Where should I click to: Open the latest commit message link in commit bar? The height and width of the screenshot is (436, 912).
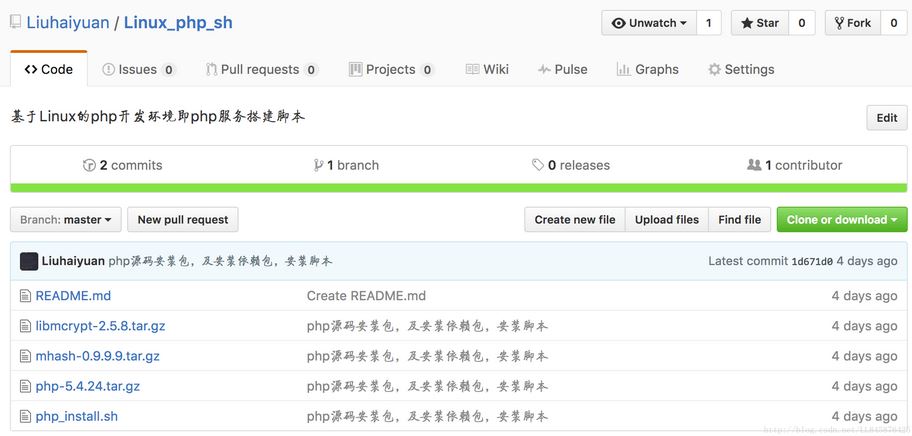coord(220,261)
